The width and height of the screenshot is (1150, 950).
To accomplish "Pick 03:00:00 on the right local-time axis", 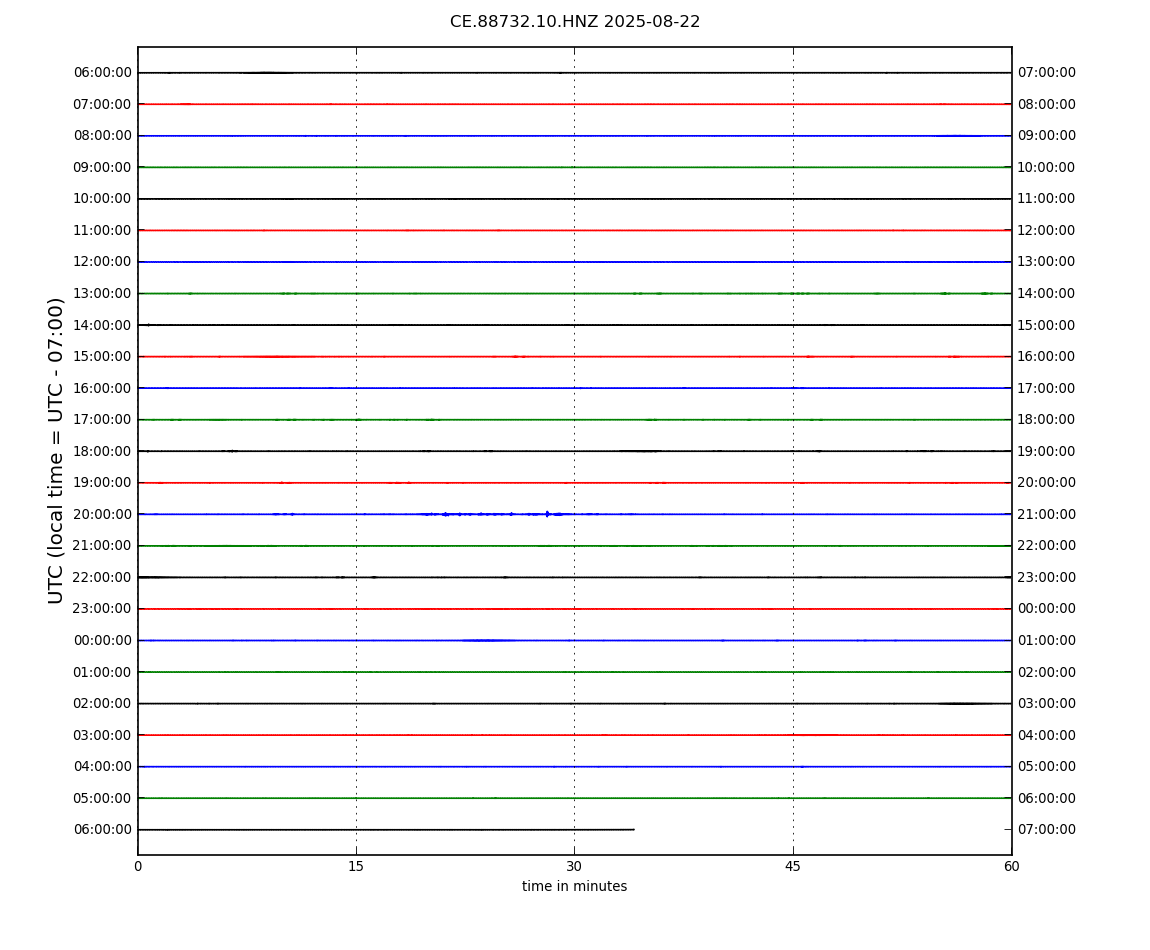I will point(1047,704).
